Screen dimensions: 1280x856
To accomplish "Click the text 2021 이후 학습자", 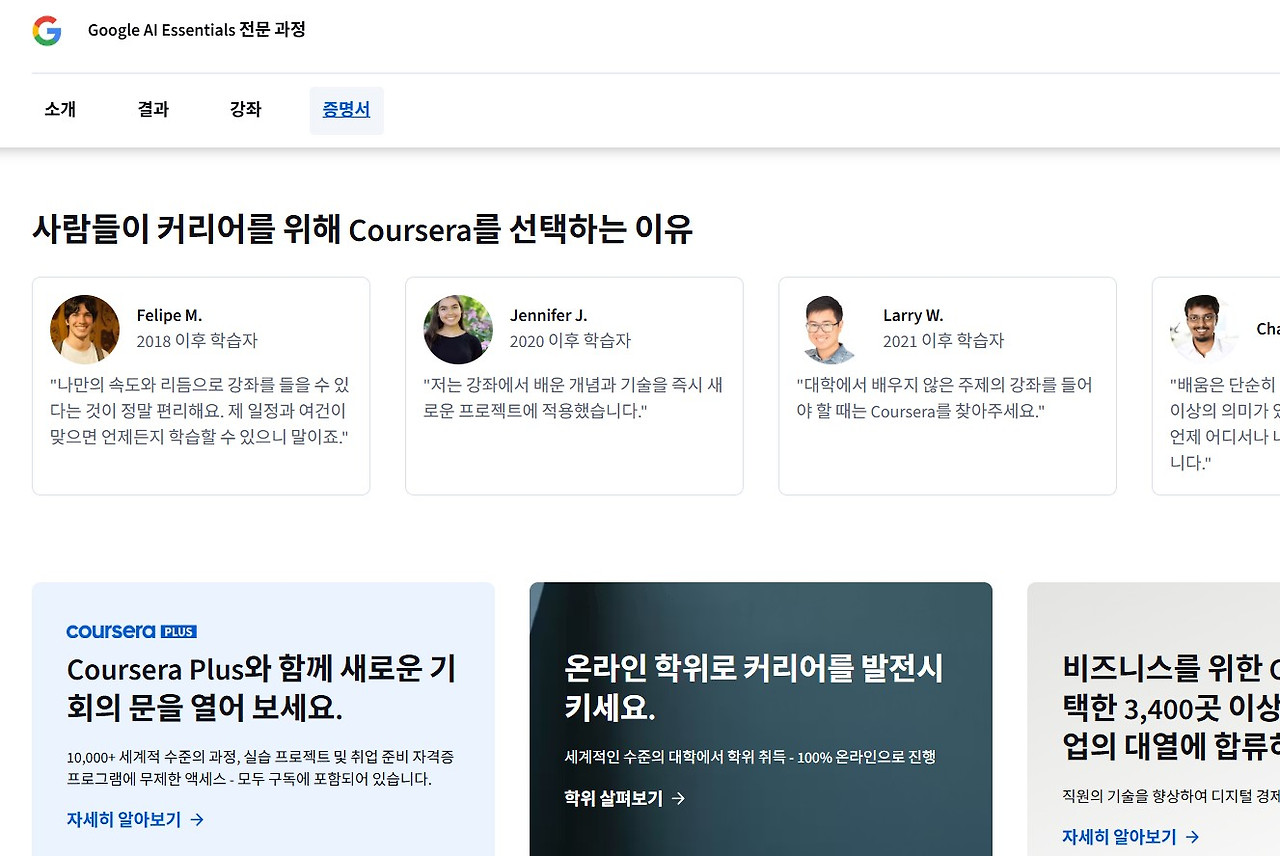I will (x=943, y=341).
